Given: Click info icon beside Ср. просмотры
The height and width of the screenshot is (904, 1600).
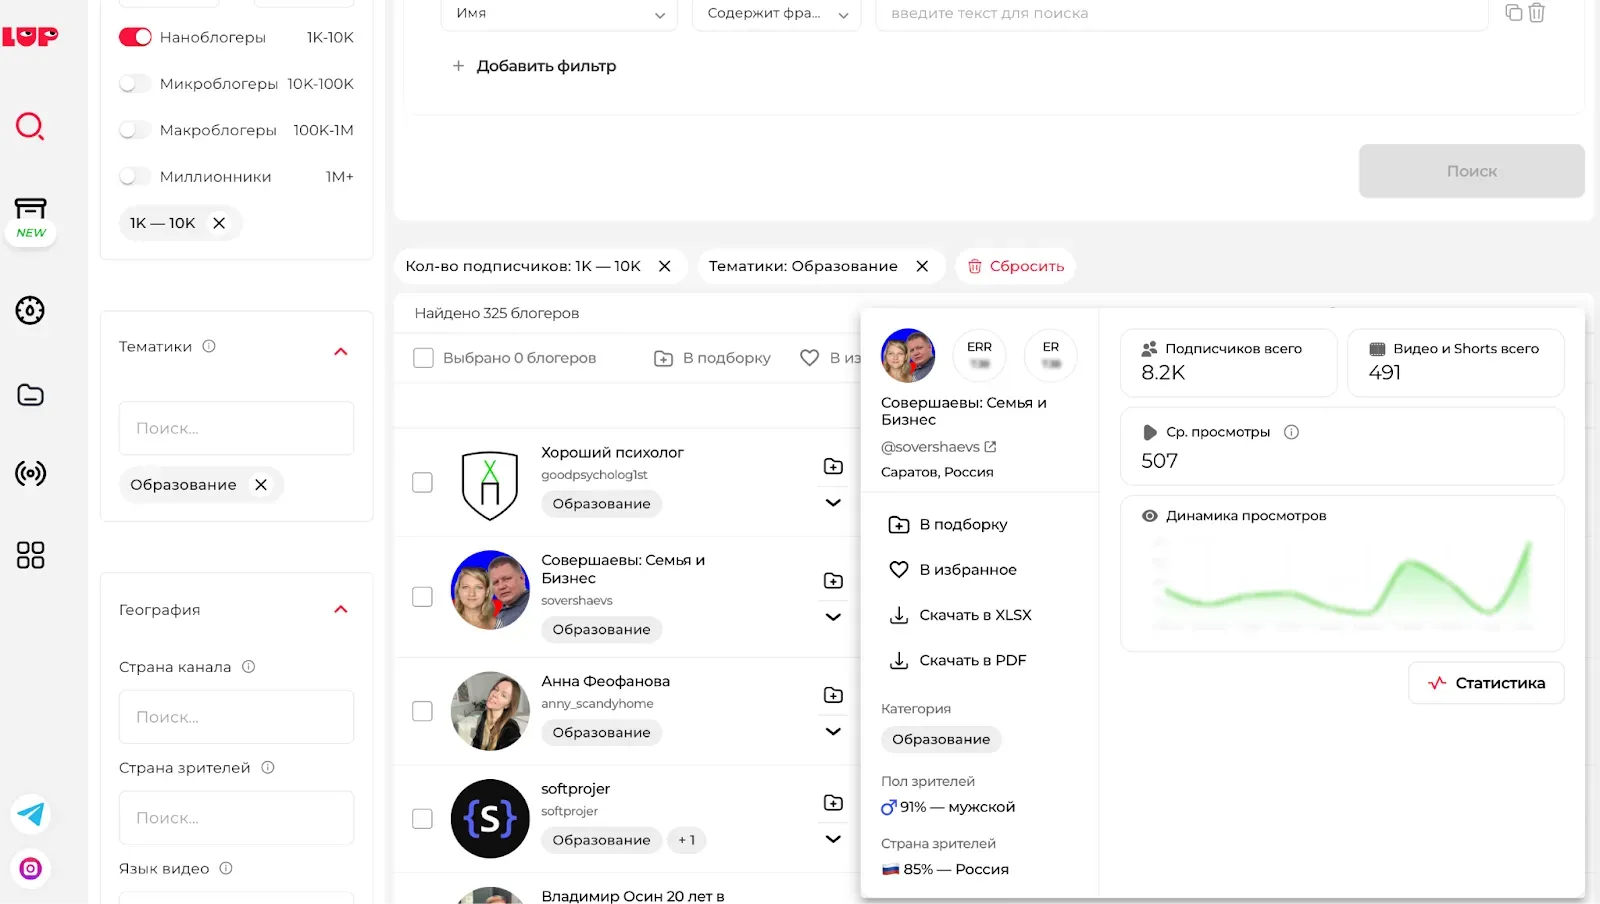Looking at the screenshot, I should click(1291, 432).
